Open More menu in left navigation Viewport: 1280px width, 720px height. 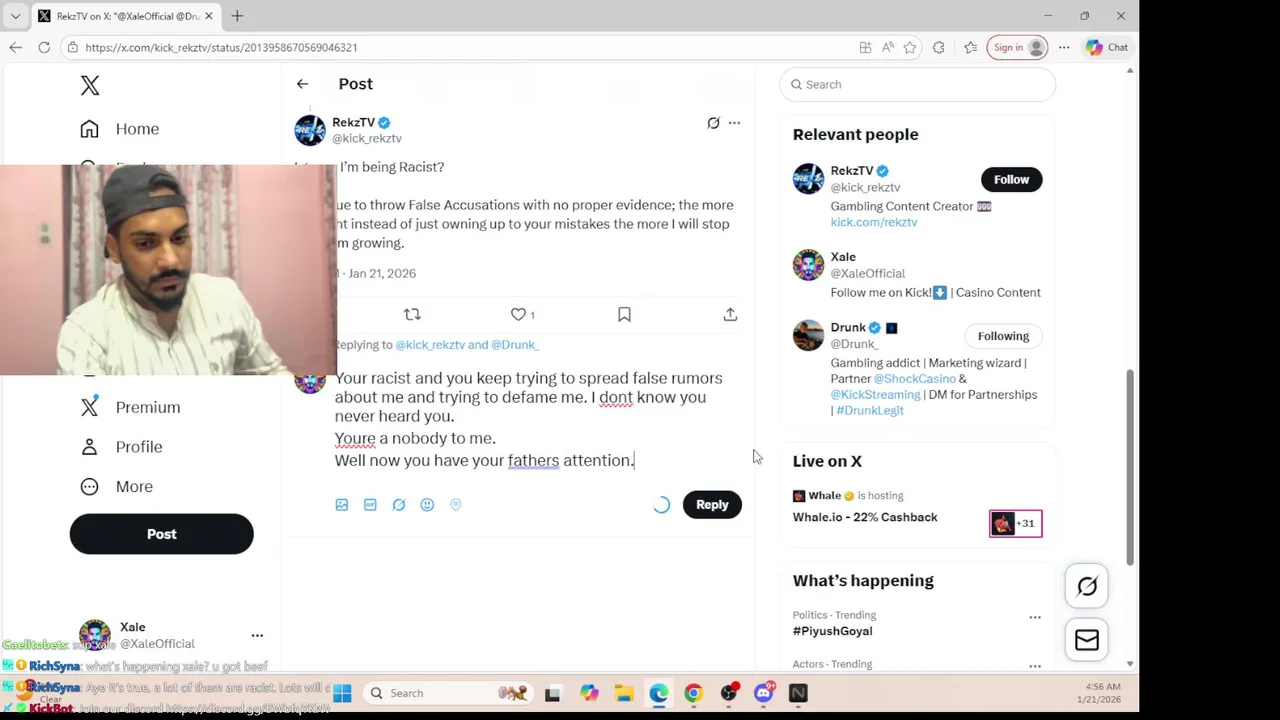coord(117,486)
